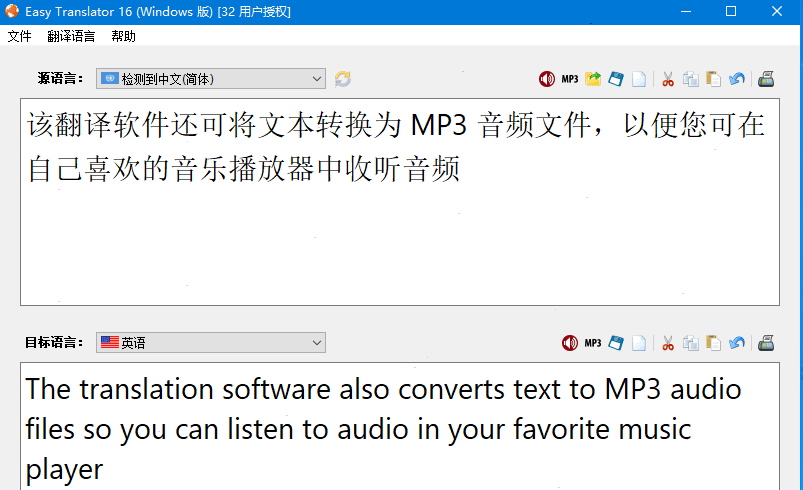Clear translated text with the new page icon
This screenshot has width=803, height=490.
(639, 343)
